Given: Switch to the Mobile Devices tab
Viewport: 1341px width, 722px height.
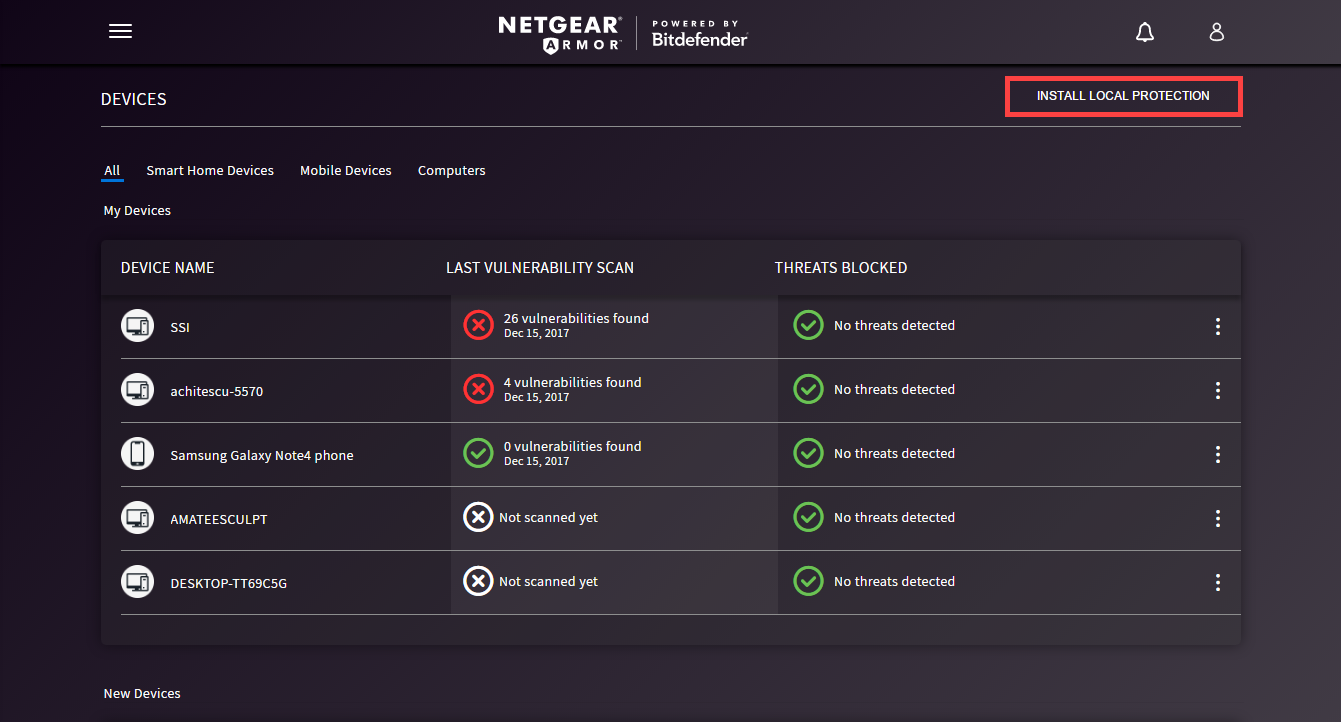Looking at the screenshot, I should point(346,171).
